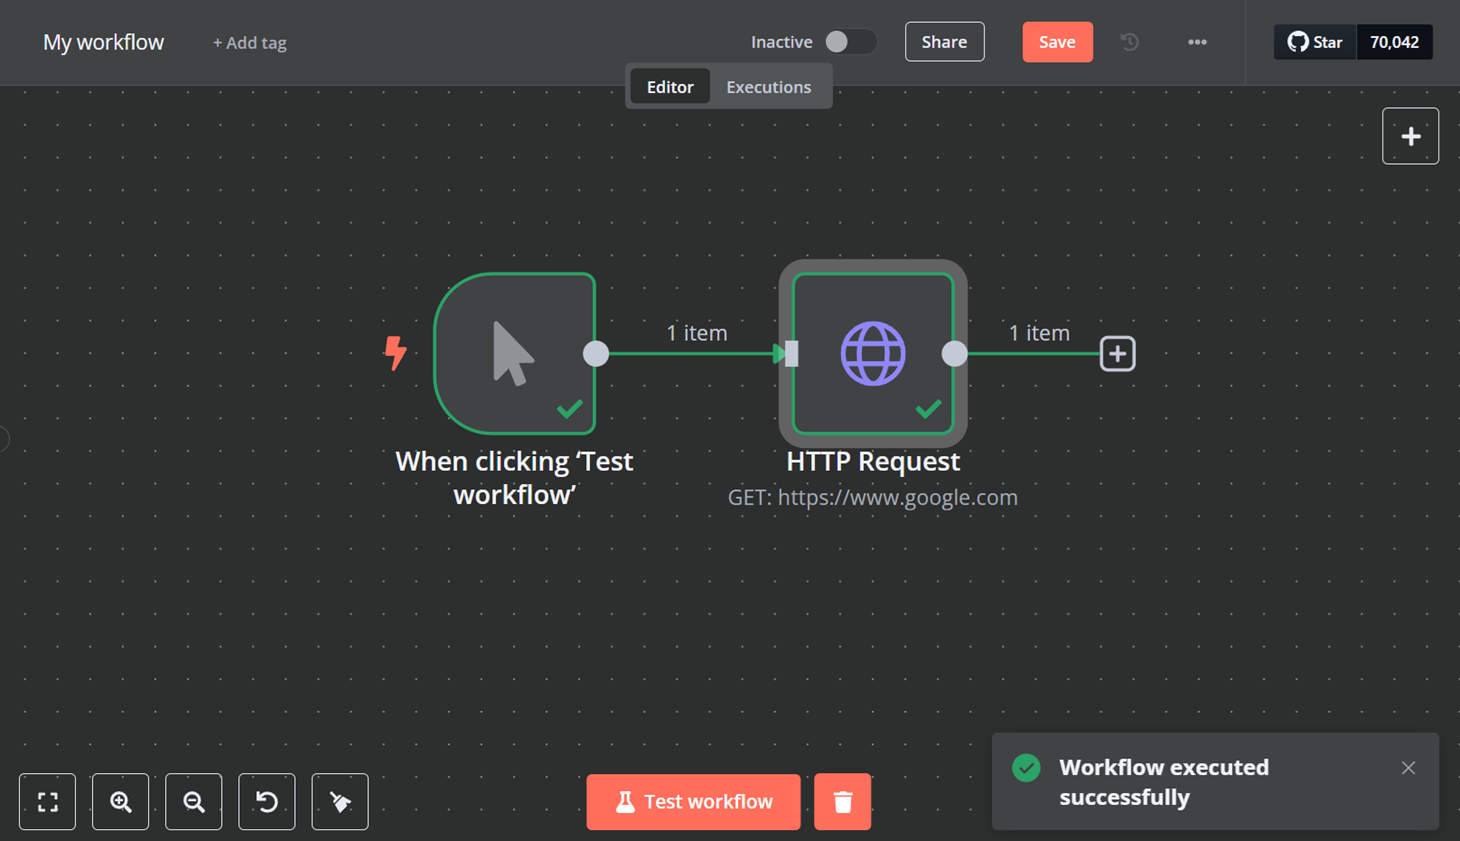1460x841 pixels.
Task: Click the Share button
Action: click(943, 41)
